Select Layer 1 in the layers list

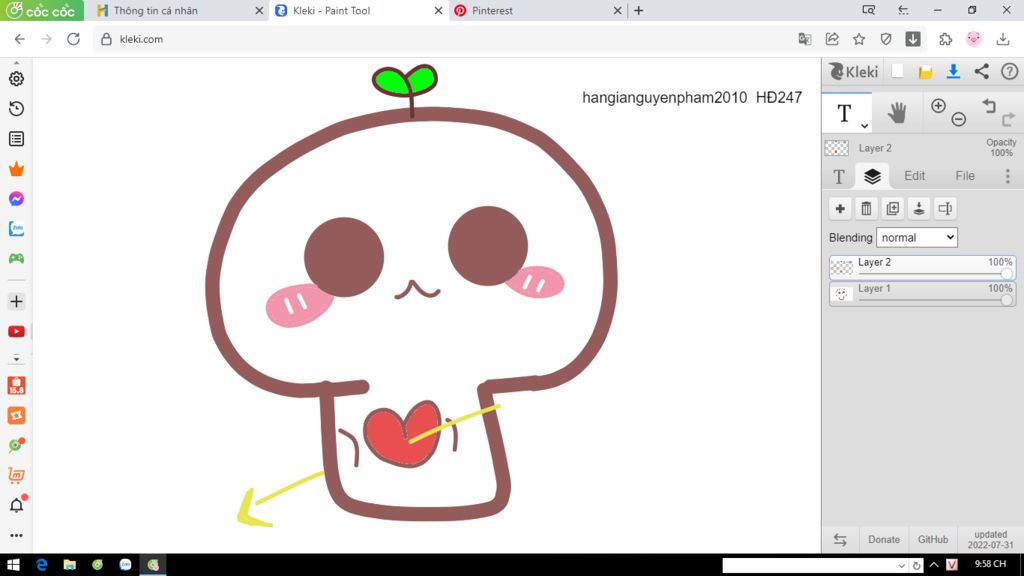[922, 294]
